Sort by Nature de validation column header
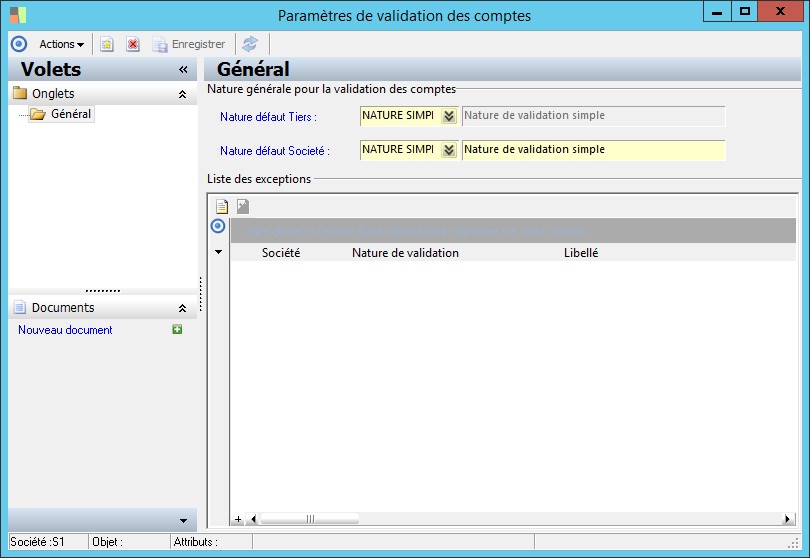The image size is (810, 558). coord(406,253)
